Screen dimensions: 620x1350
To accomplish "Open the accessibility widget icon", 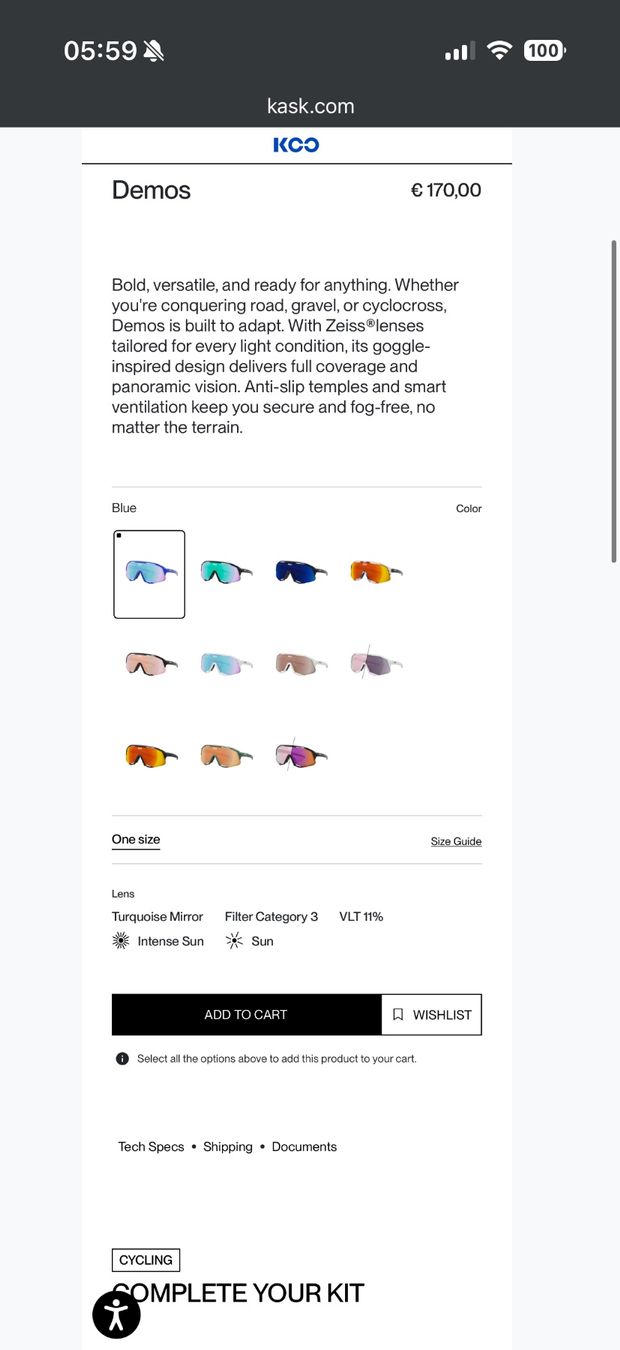I will (116, 1314).
